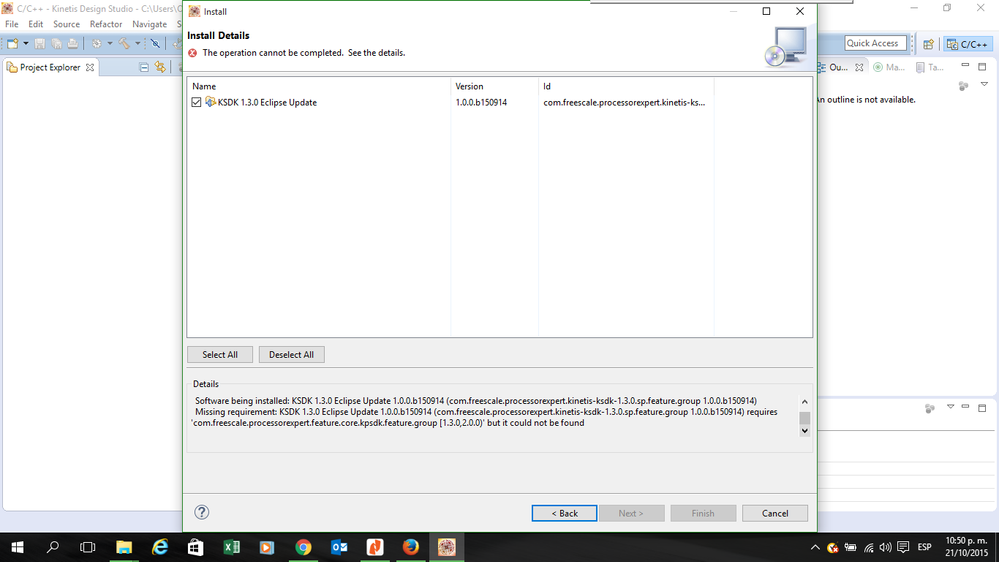
Task: Click the build configuration gear icon
Action: (x=97, y=43)
